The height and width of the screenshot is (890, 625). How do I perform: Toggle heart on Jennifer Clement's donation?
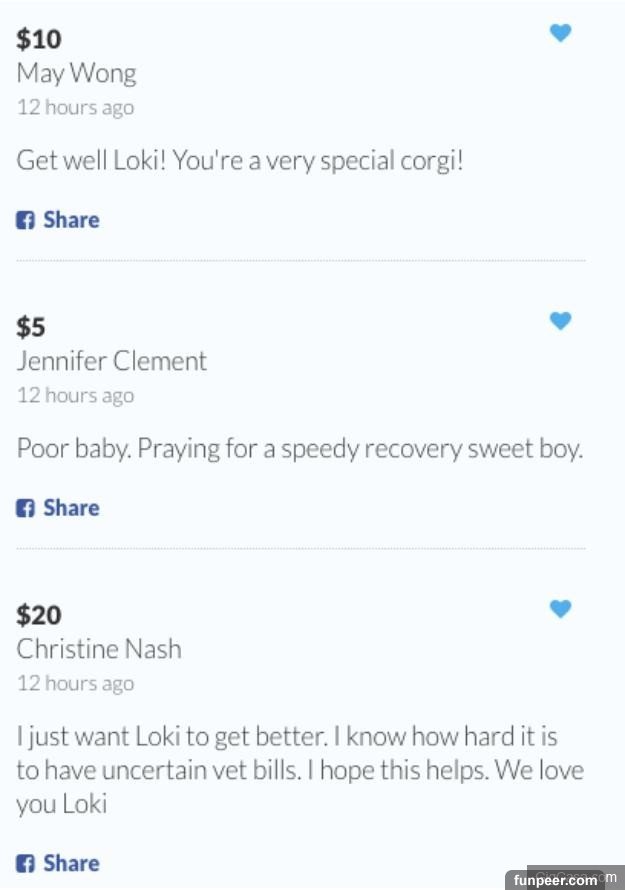[x=561, y=321]
